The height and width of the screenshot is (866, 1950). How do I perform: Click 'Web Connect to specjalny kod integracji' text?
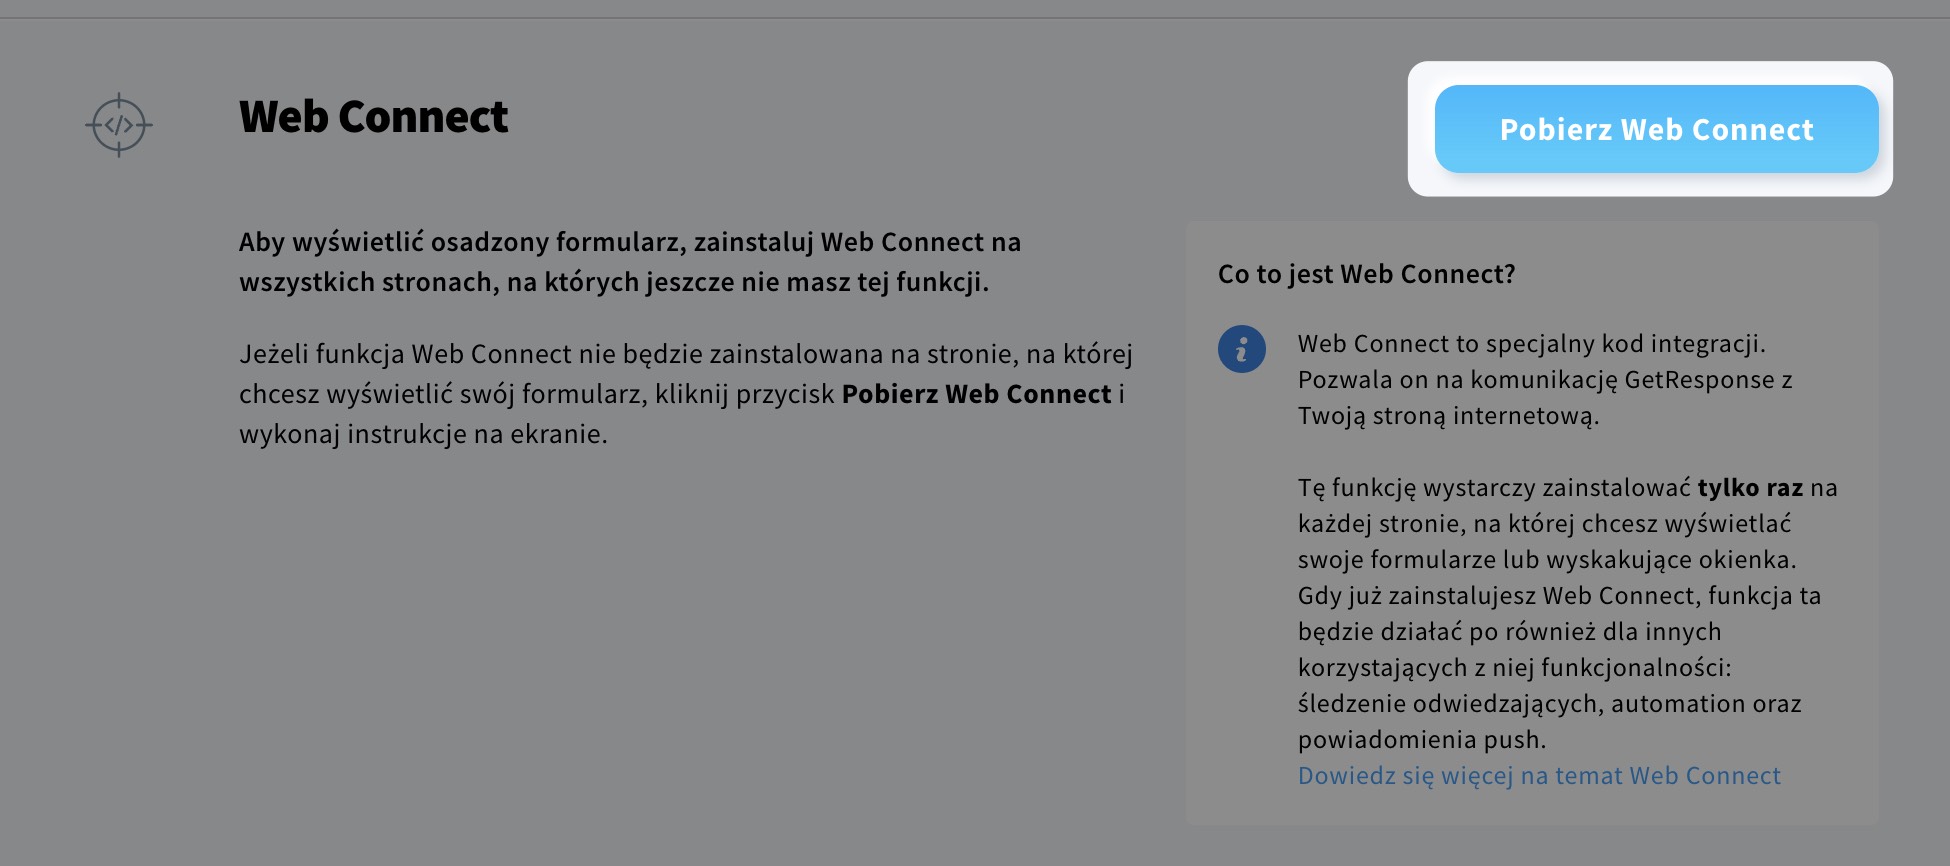(1532, 344)
